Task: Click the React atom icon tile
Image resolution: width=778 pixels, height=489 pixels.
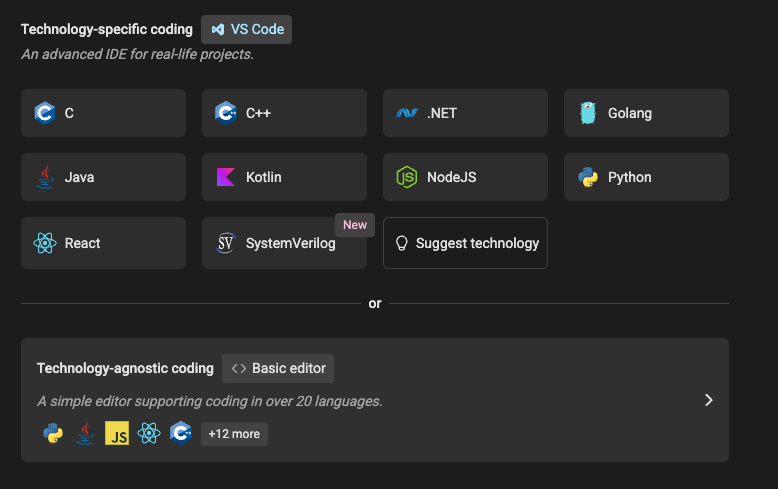Action: (44, 243)
